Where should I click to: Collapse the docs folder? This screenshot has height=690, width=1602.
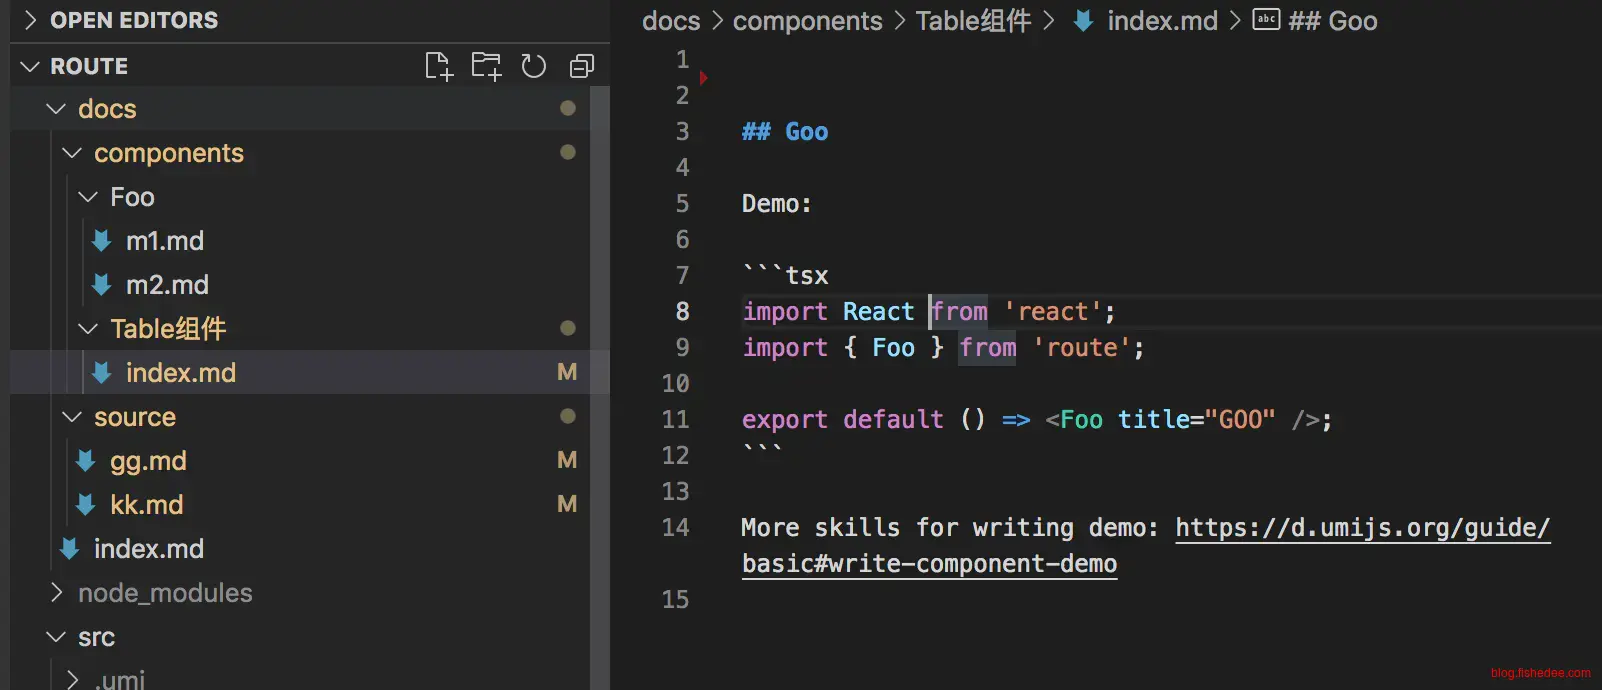[56, 109]
